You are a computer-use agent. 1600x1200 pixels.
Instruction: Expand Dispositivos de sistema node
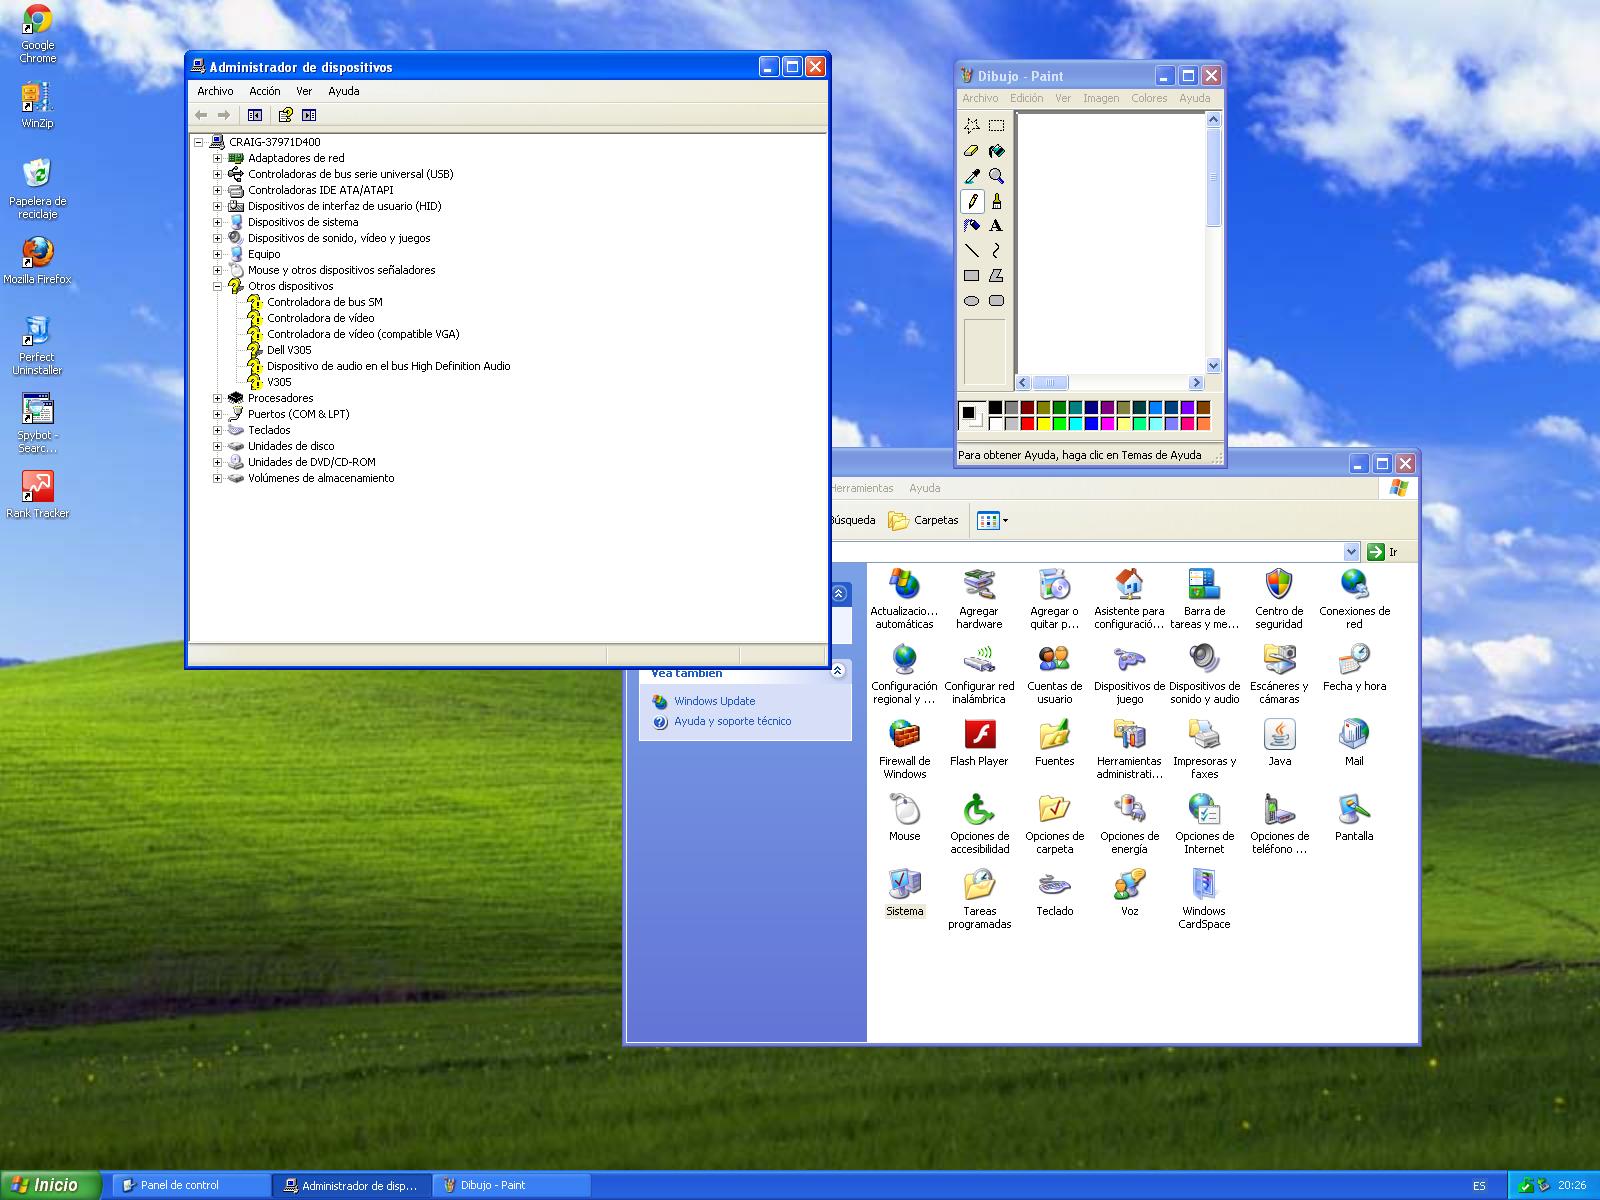[x=217, y=222]
